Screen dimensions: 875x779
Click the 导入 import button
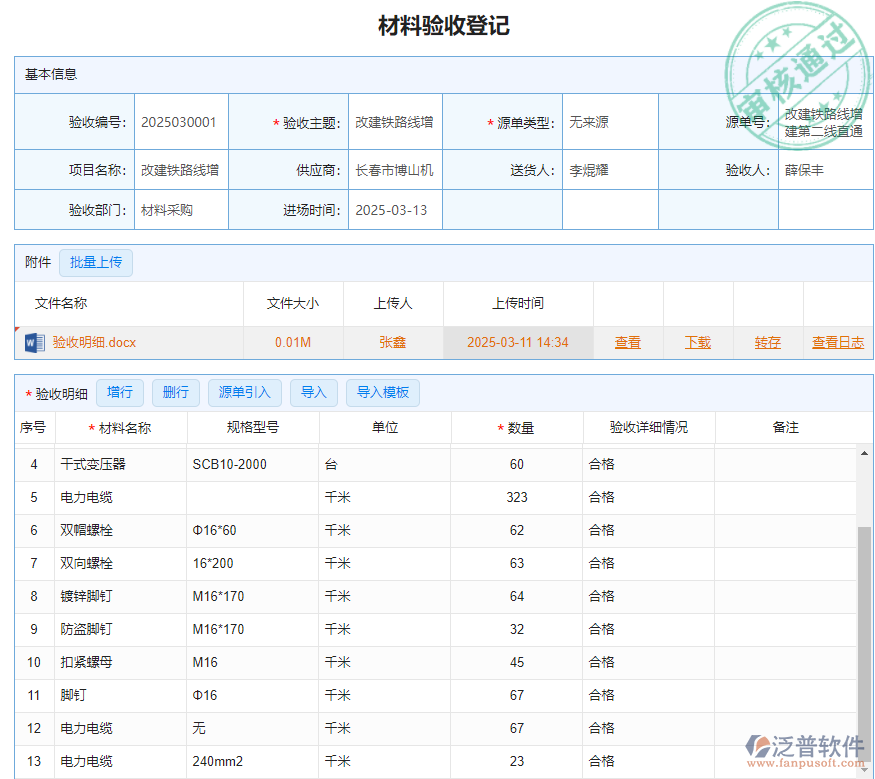(x=314, y=392)
